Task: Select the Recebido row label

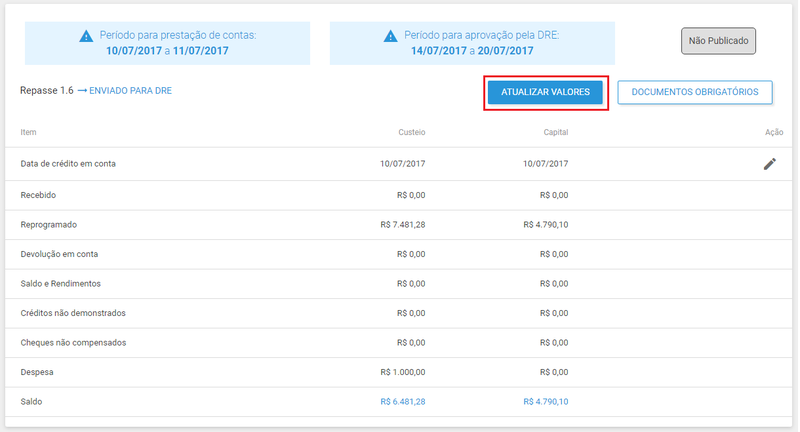Action: pyautogui.click(x=38, y=195)
